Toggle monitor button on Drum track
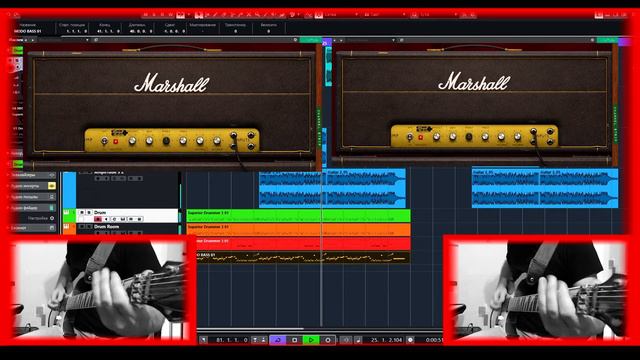640x360 pixels. (106, 219)
